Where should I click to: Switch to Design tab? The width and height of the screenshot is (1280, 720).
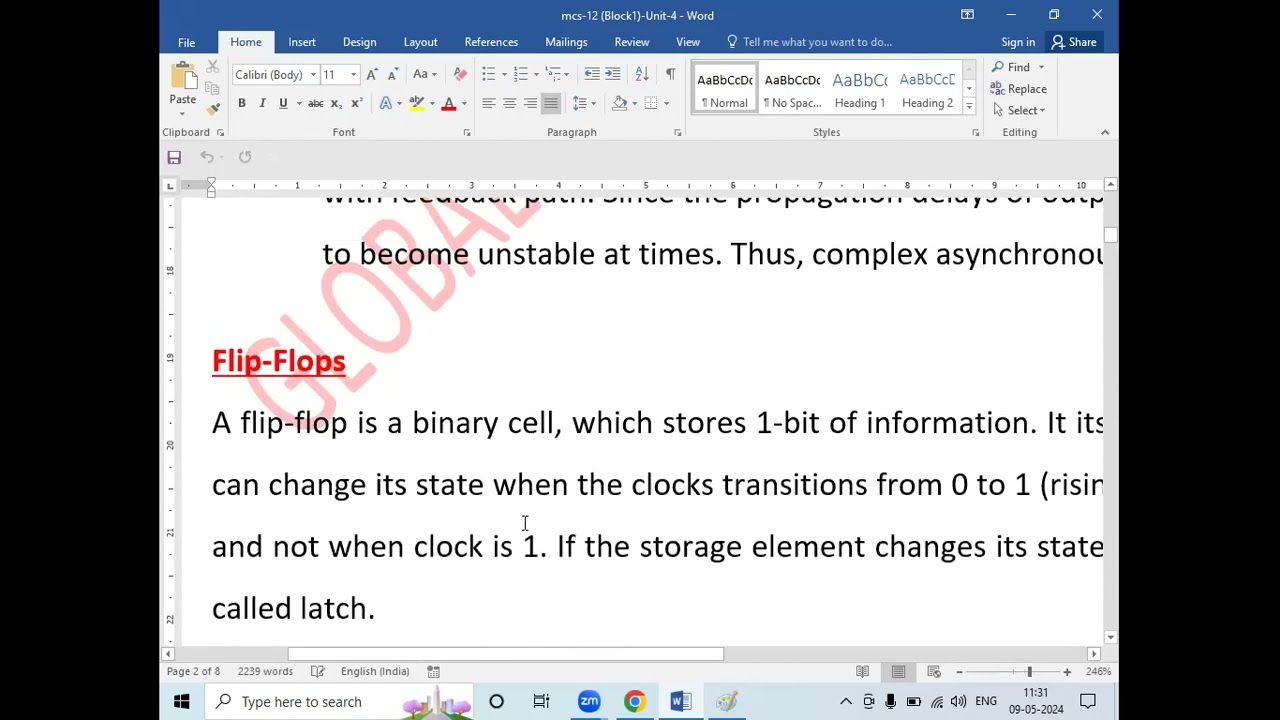tap(359, 42)
